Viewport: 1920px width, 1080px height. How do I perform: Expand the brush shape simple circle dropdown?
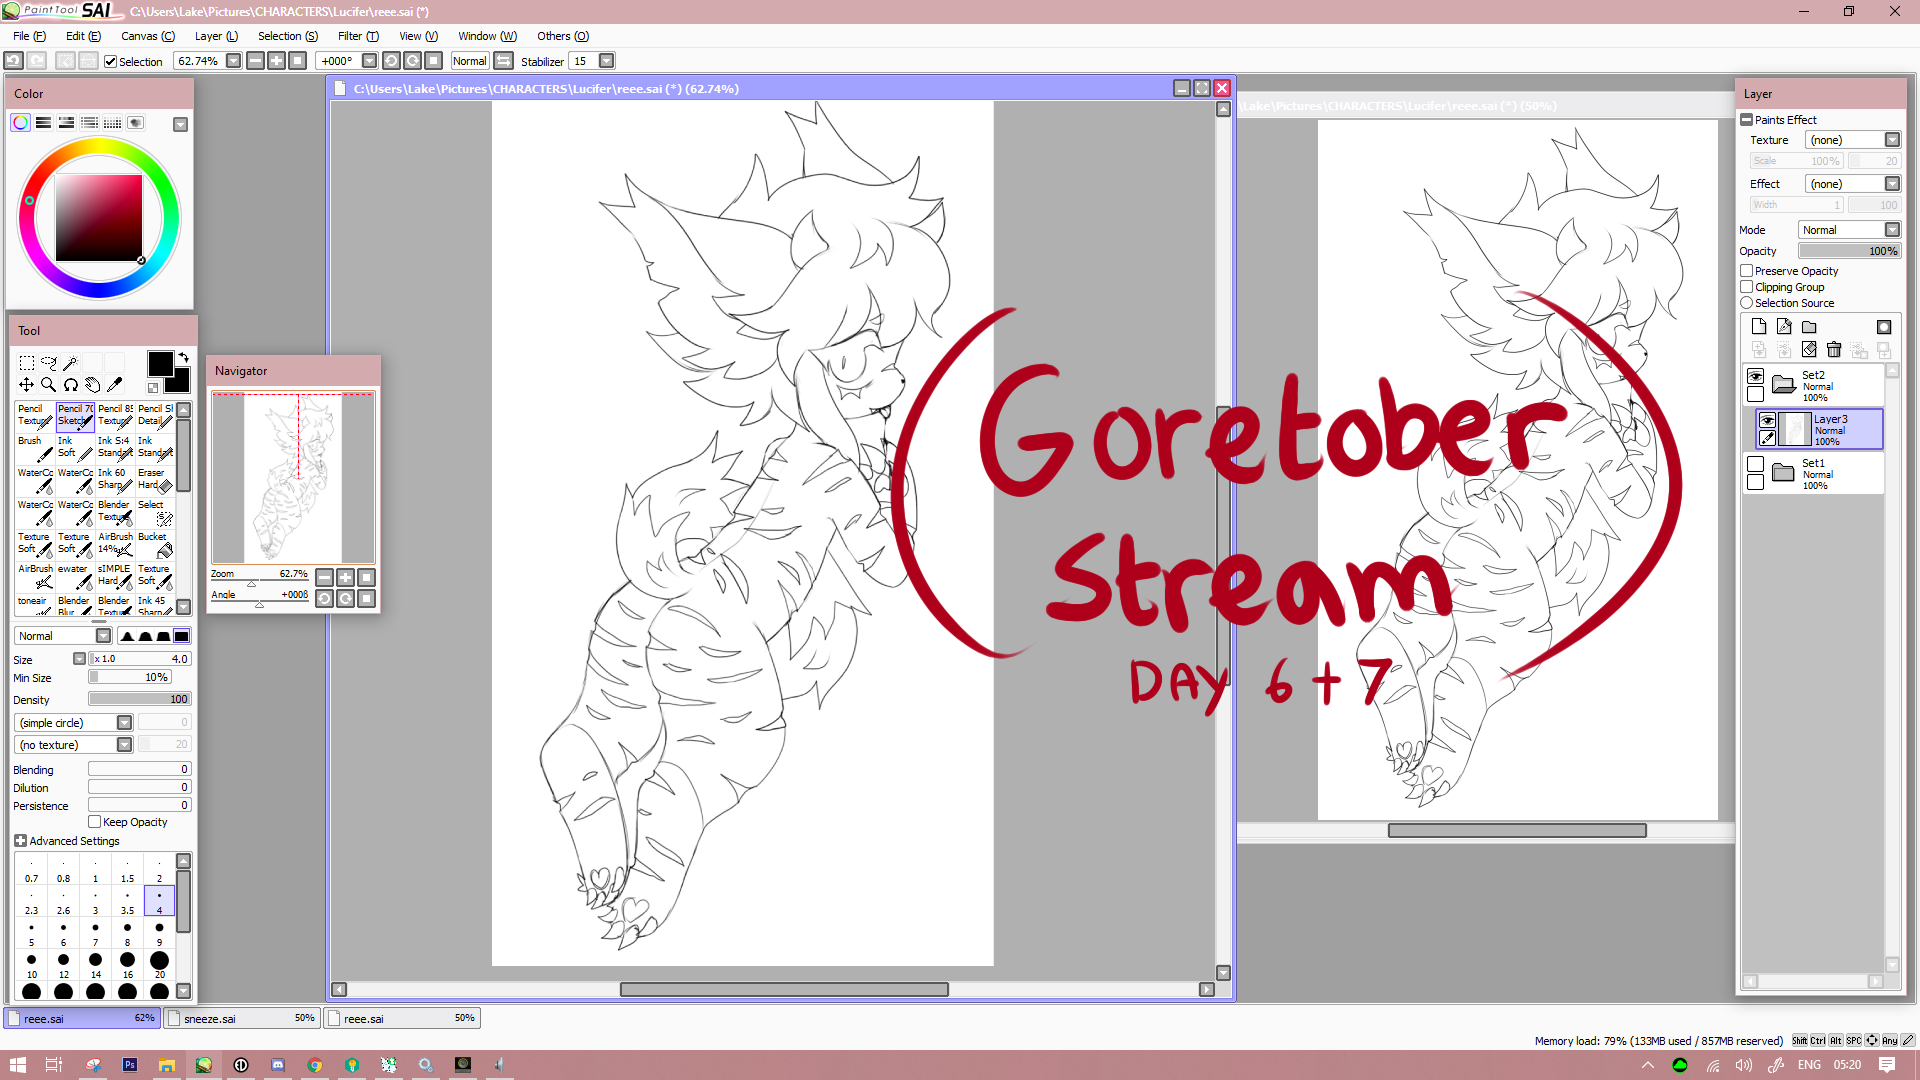124,723
